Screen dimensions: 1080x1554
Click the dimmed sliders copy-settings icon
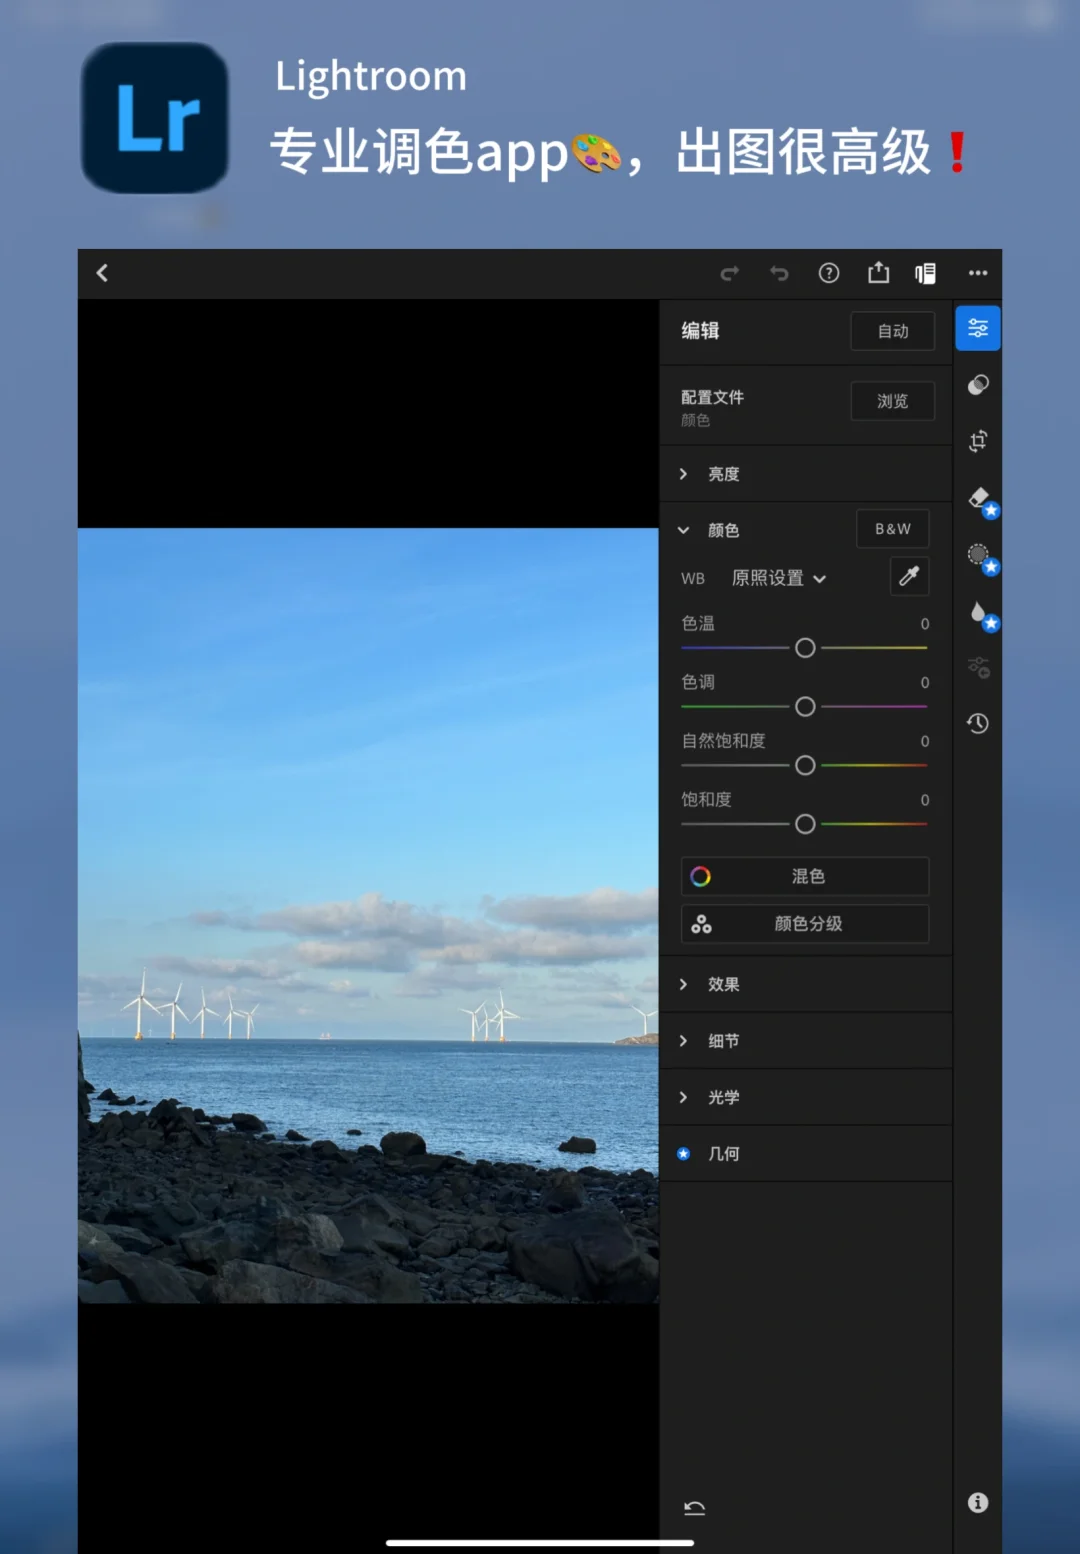(978, 667)
